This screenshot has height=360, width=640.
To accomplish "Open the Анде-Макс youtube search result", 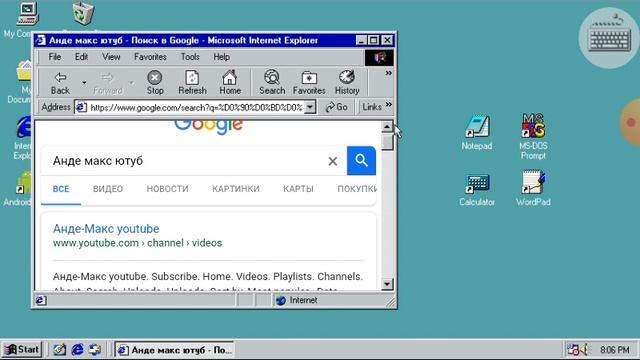I will [106, 229].
